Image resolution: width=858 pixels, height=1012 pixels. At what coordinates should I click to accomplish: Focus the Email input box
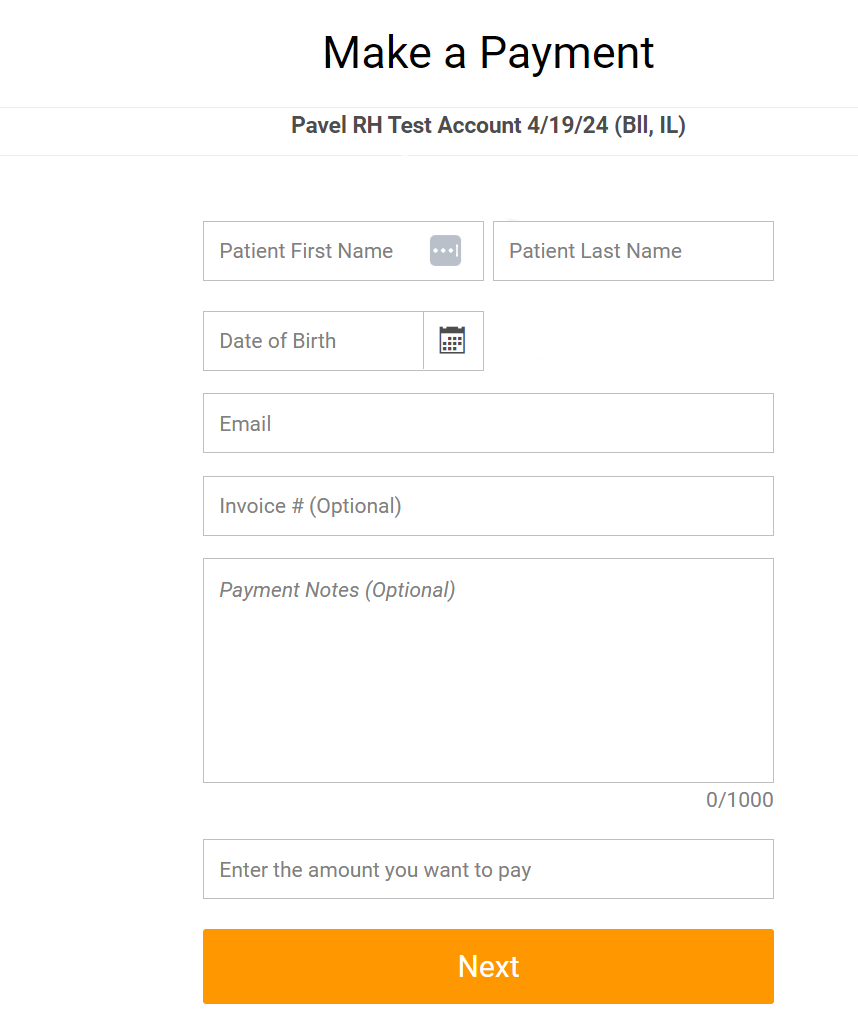click(488, 423)
